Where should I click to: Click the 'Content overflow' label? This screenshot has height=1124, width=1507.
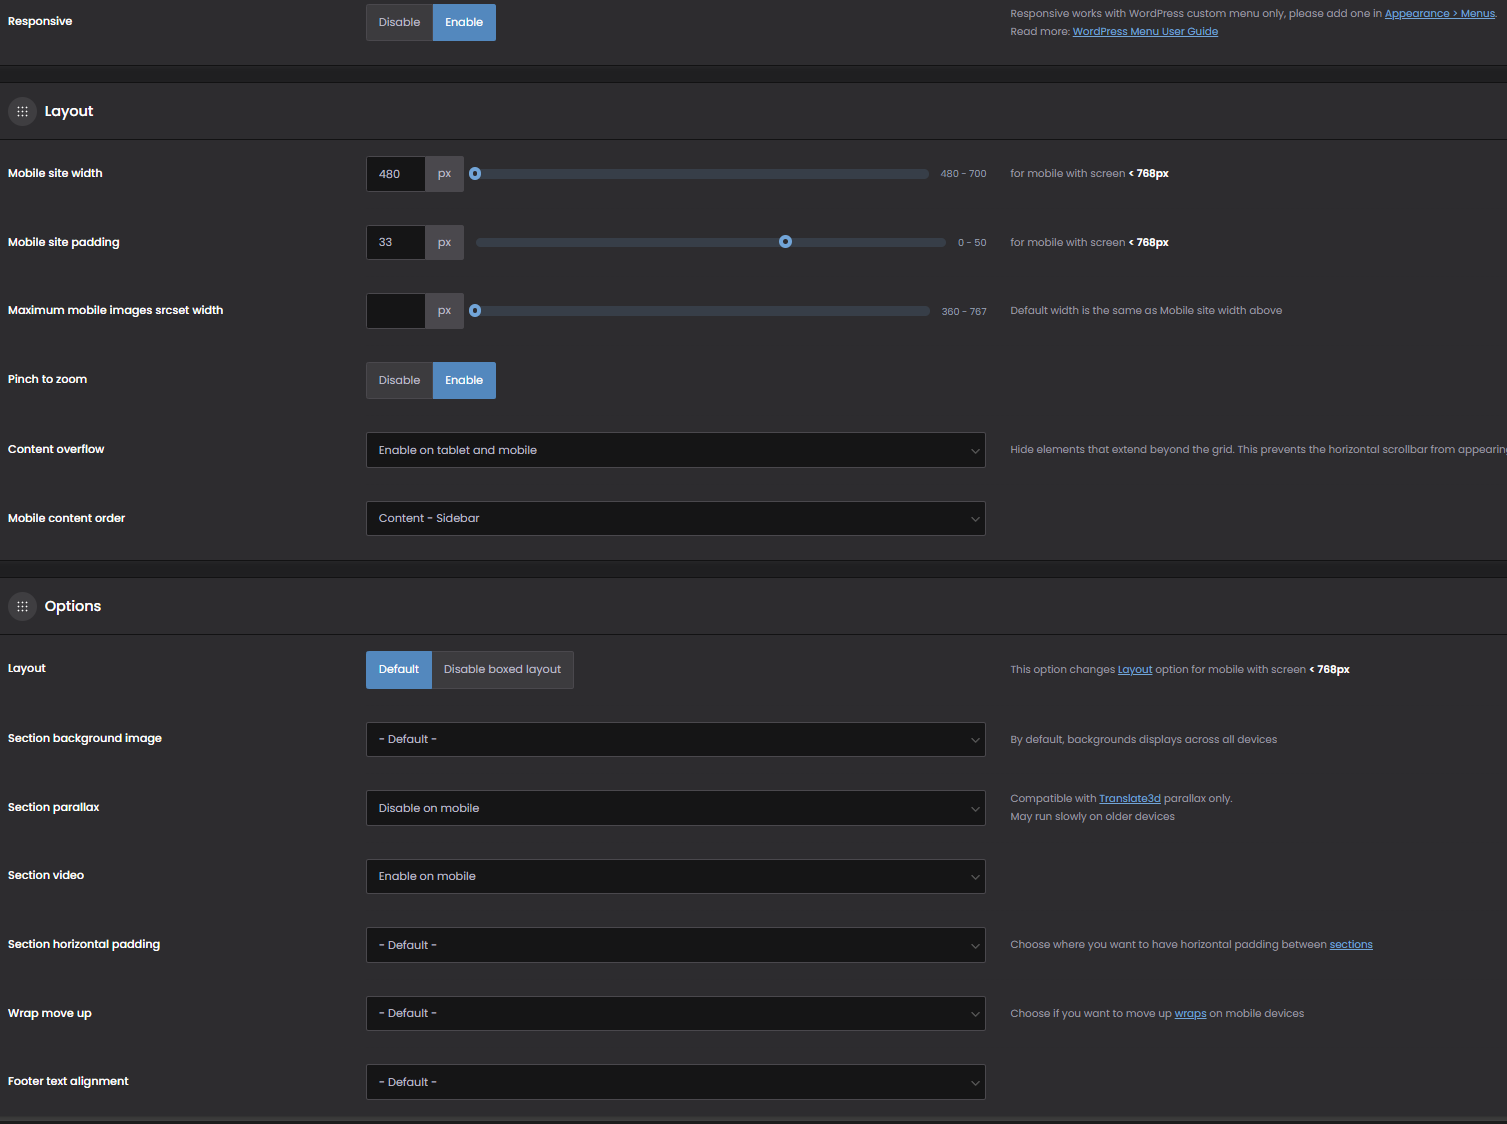pos(56,449)
